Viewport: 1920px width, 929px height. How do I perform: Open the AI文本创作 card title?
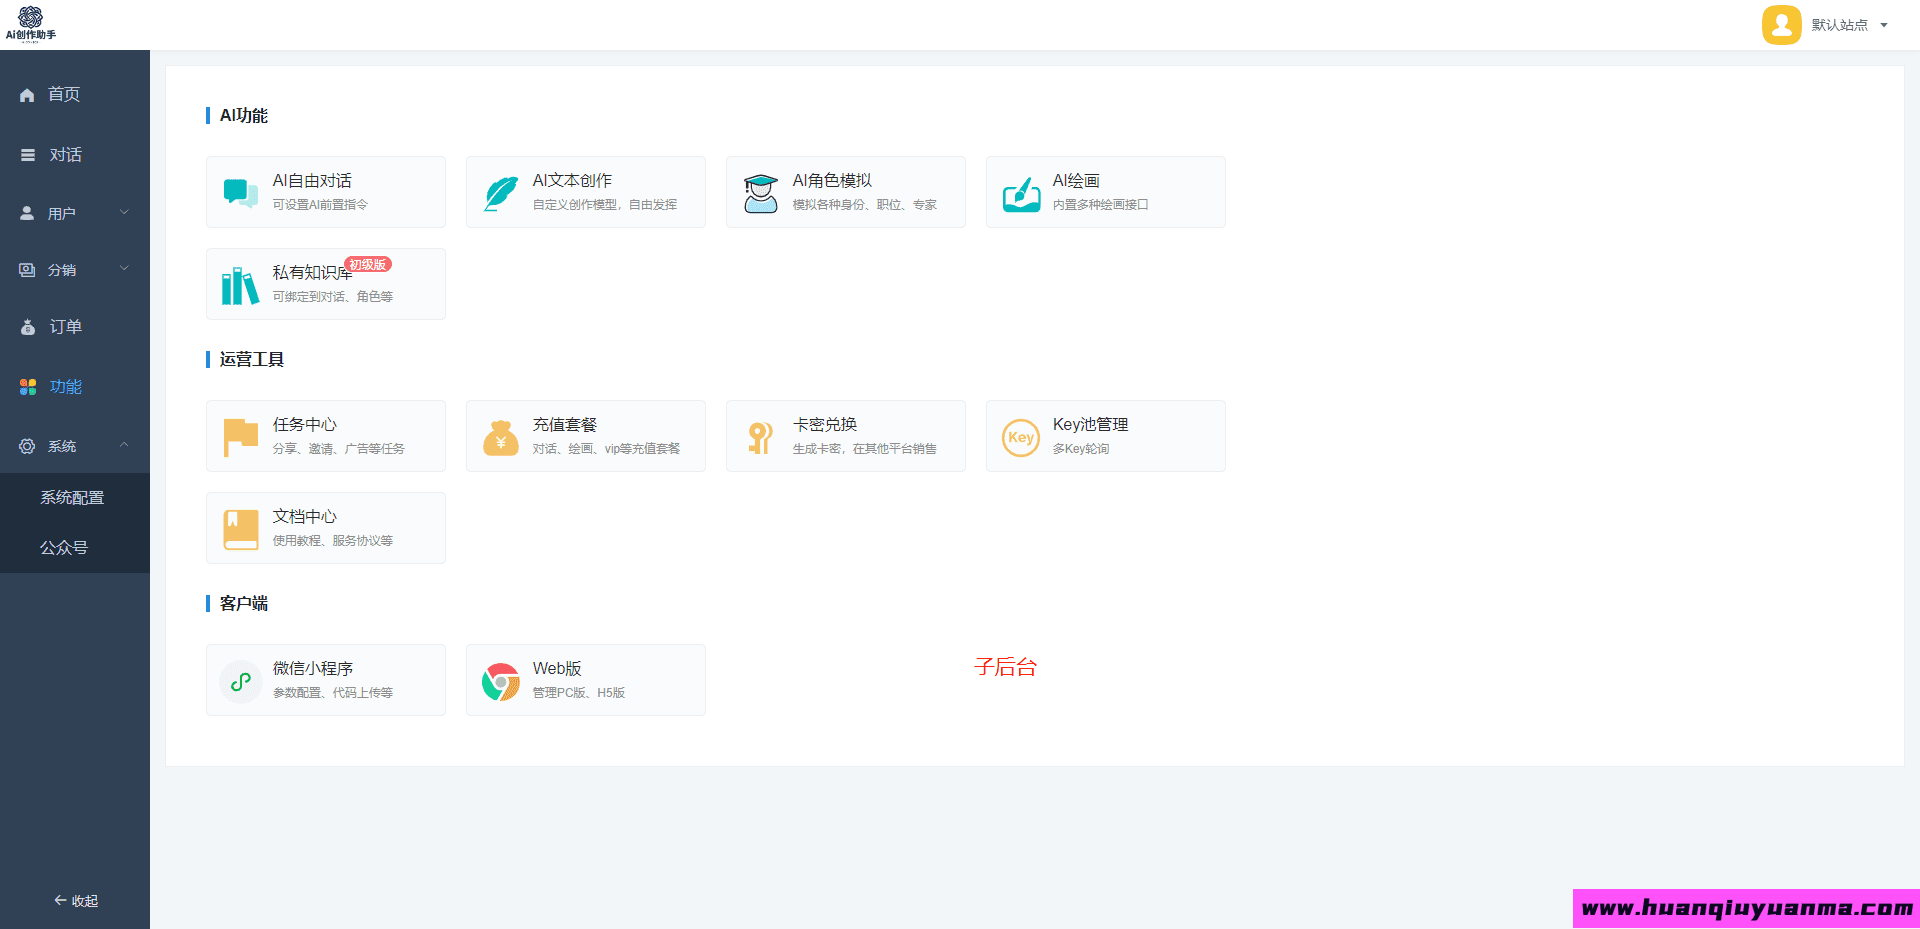tap(572, 181)
